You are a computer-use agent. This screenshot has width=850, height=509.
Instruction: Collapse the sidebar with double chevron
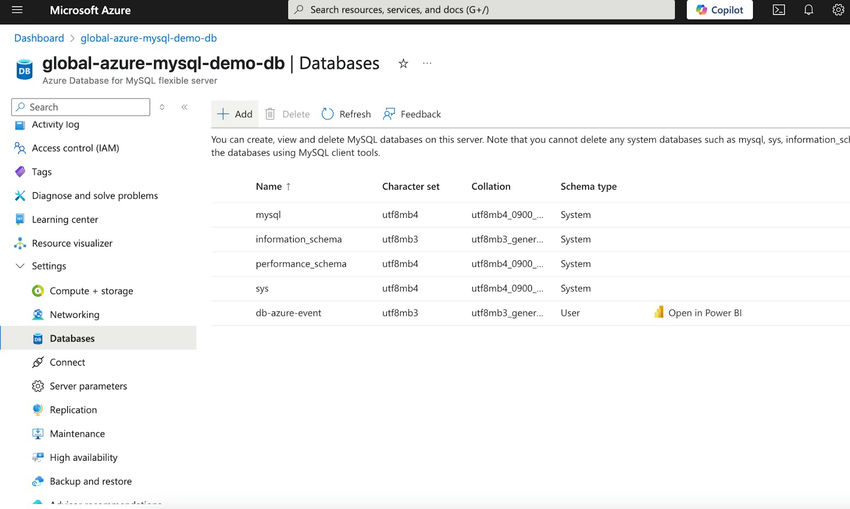click(184, 107)
